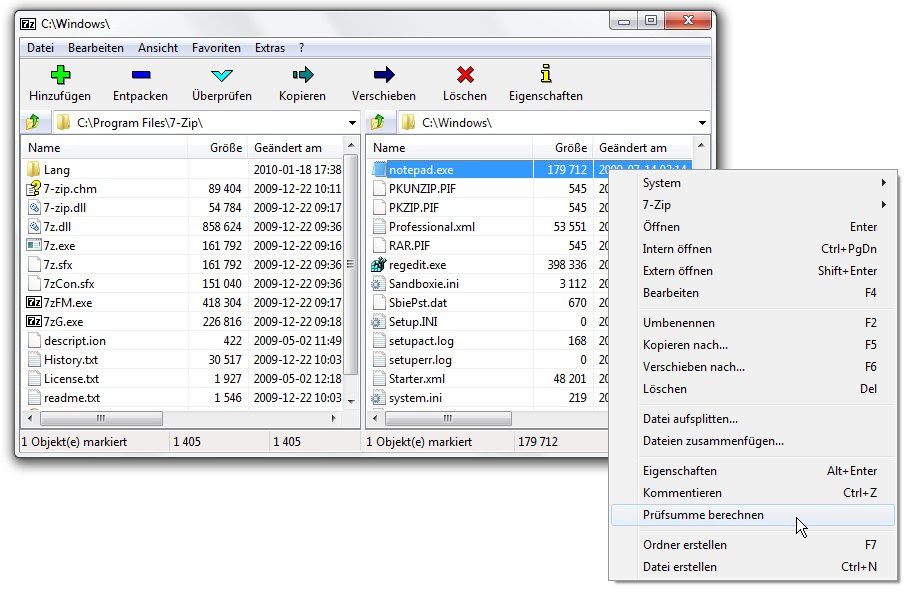Click the red X Löschen icon

click(465, 75)
